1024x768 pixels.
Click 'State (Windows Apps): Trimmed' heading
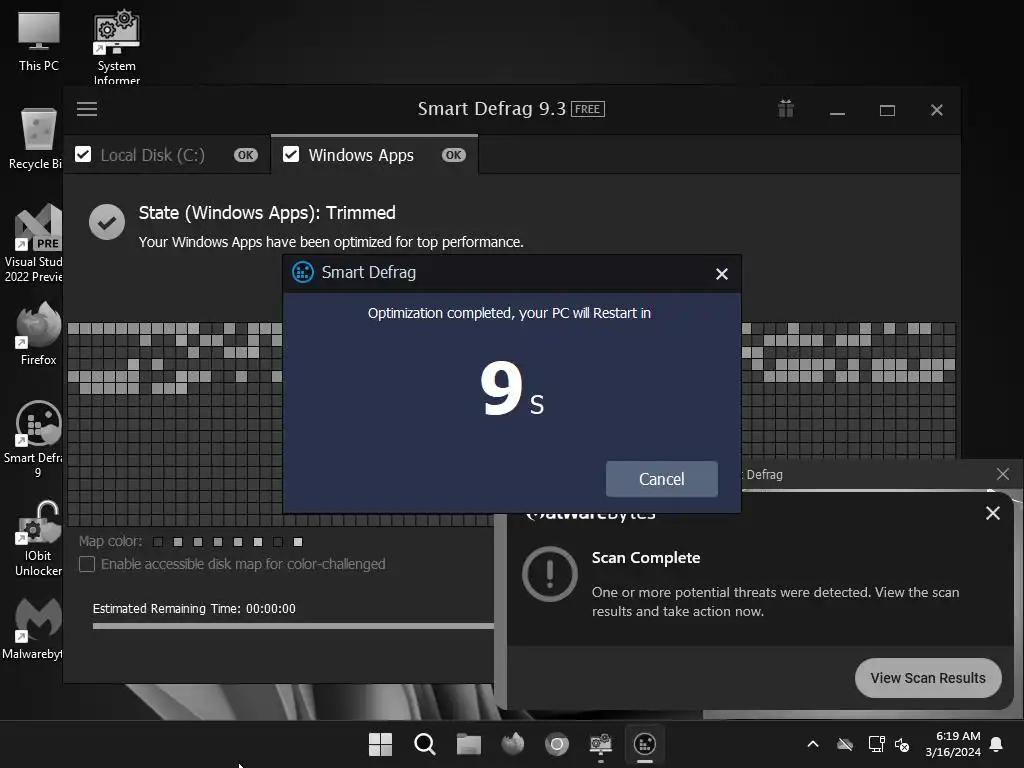point(267,213)
